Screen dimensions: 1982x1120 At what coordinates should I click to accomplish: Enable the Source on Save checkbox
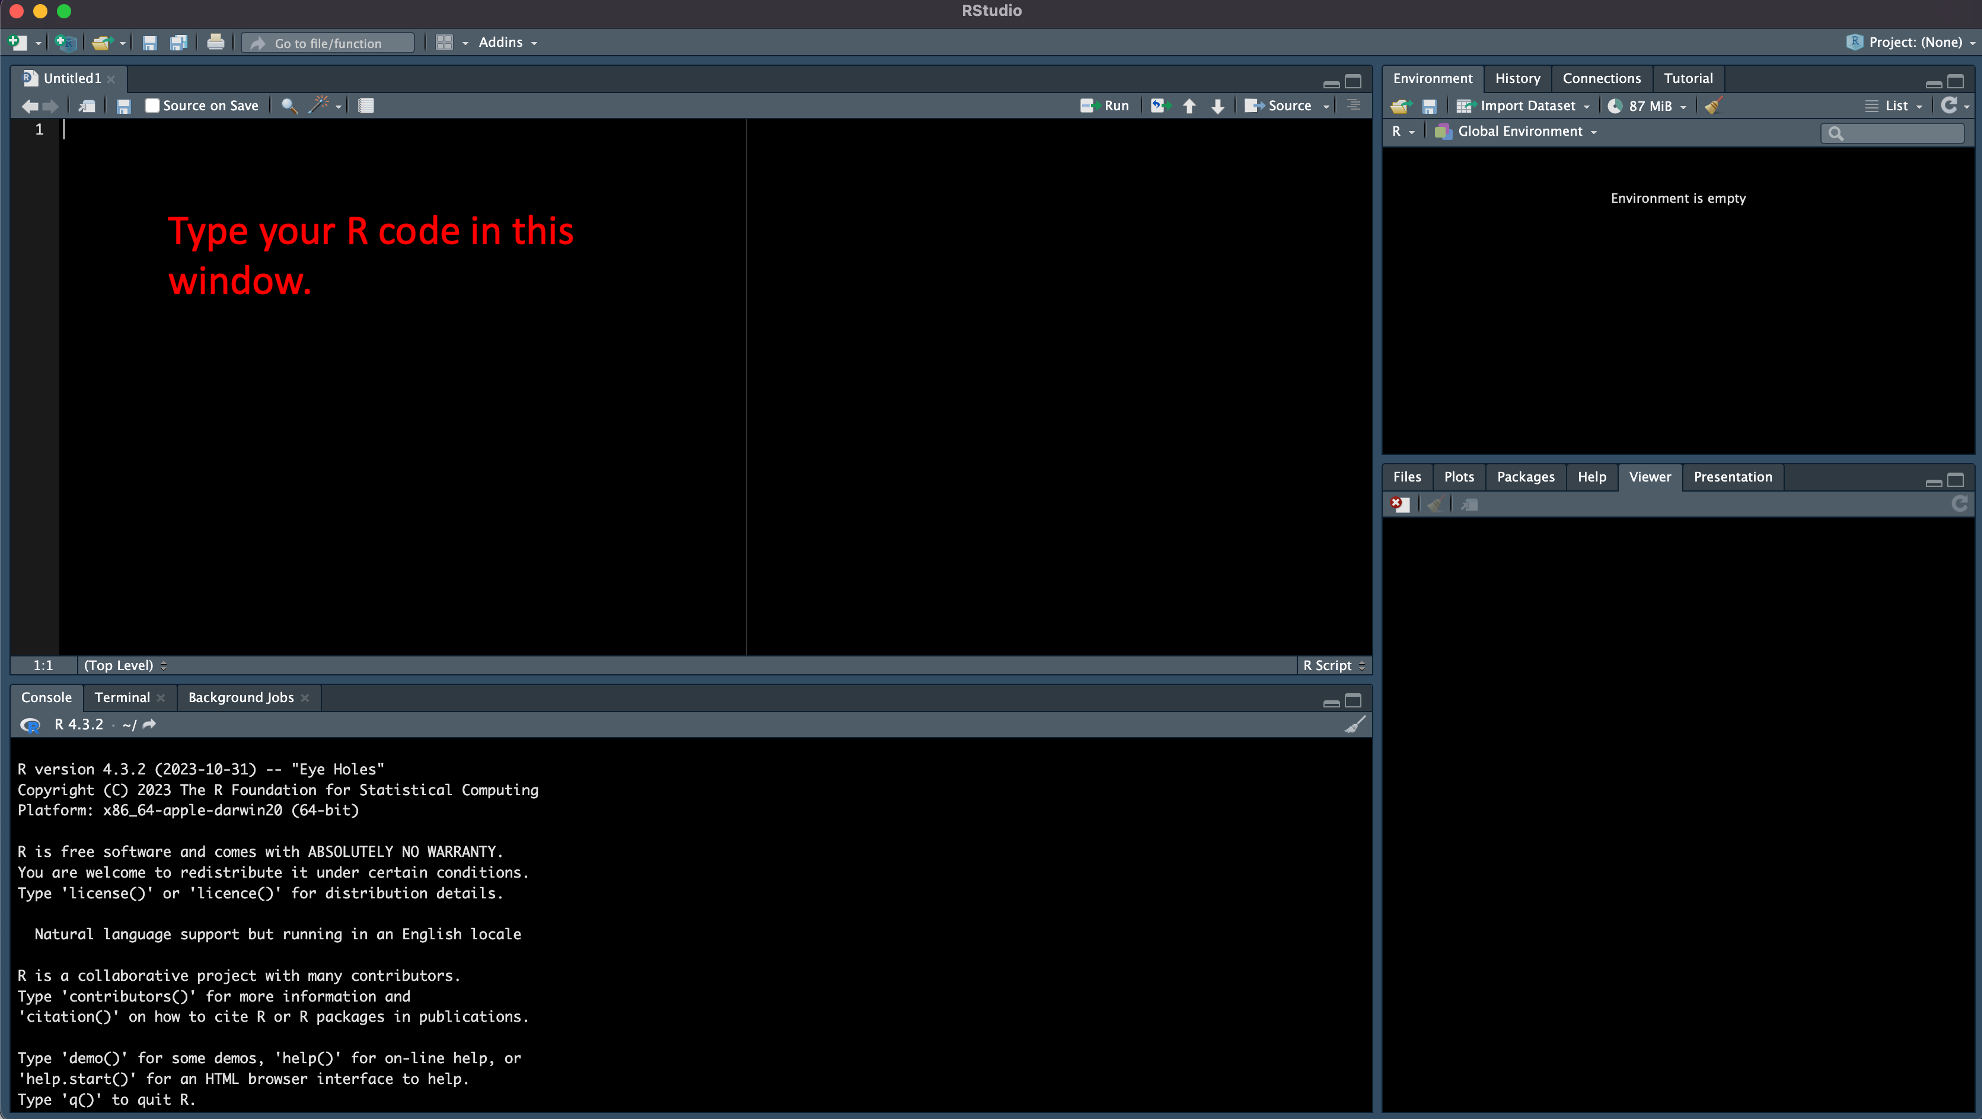[152, 105]
